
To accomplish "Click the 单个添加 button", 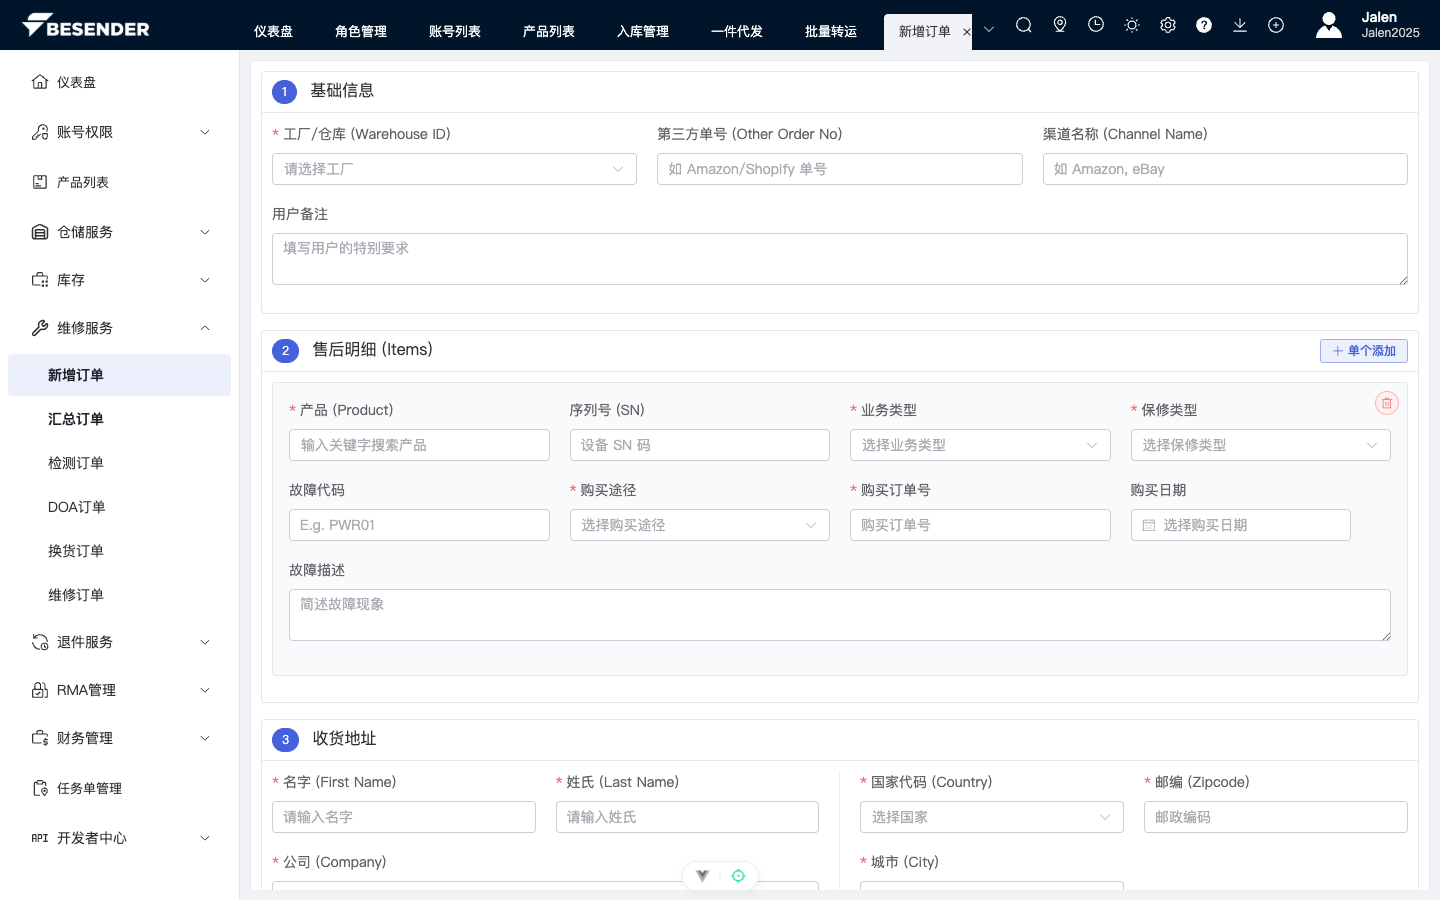I will click(1364, 351).
